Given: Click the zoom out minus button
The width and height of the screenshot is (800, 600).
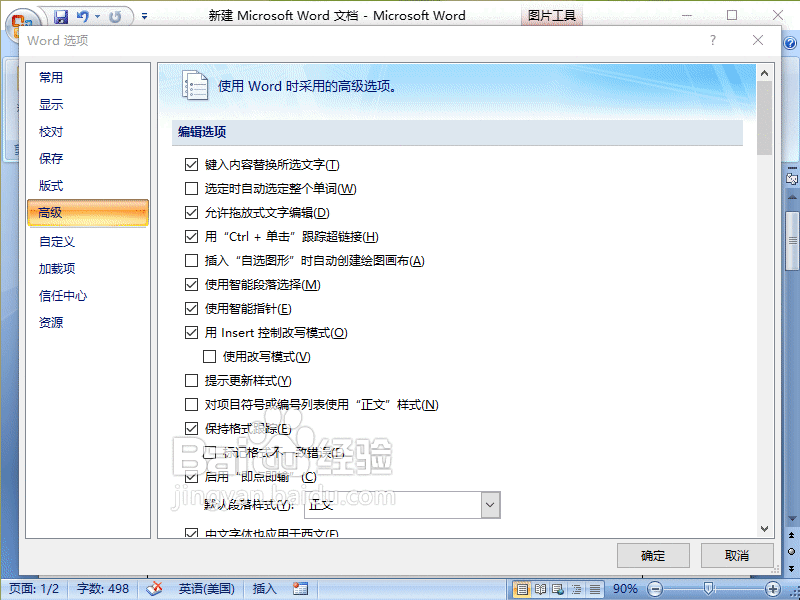Looking at the screenshot, I should coord(655,589).
